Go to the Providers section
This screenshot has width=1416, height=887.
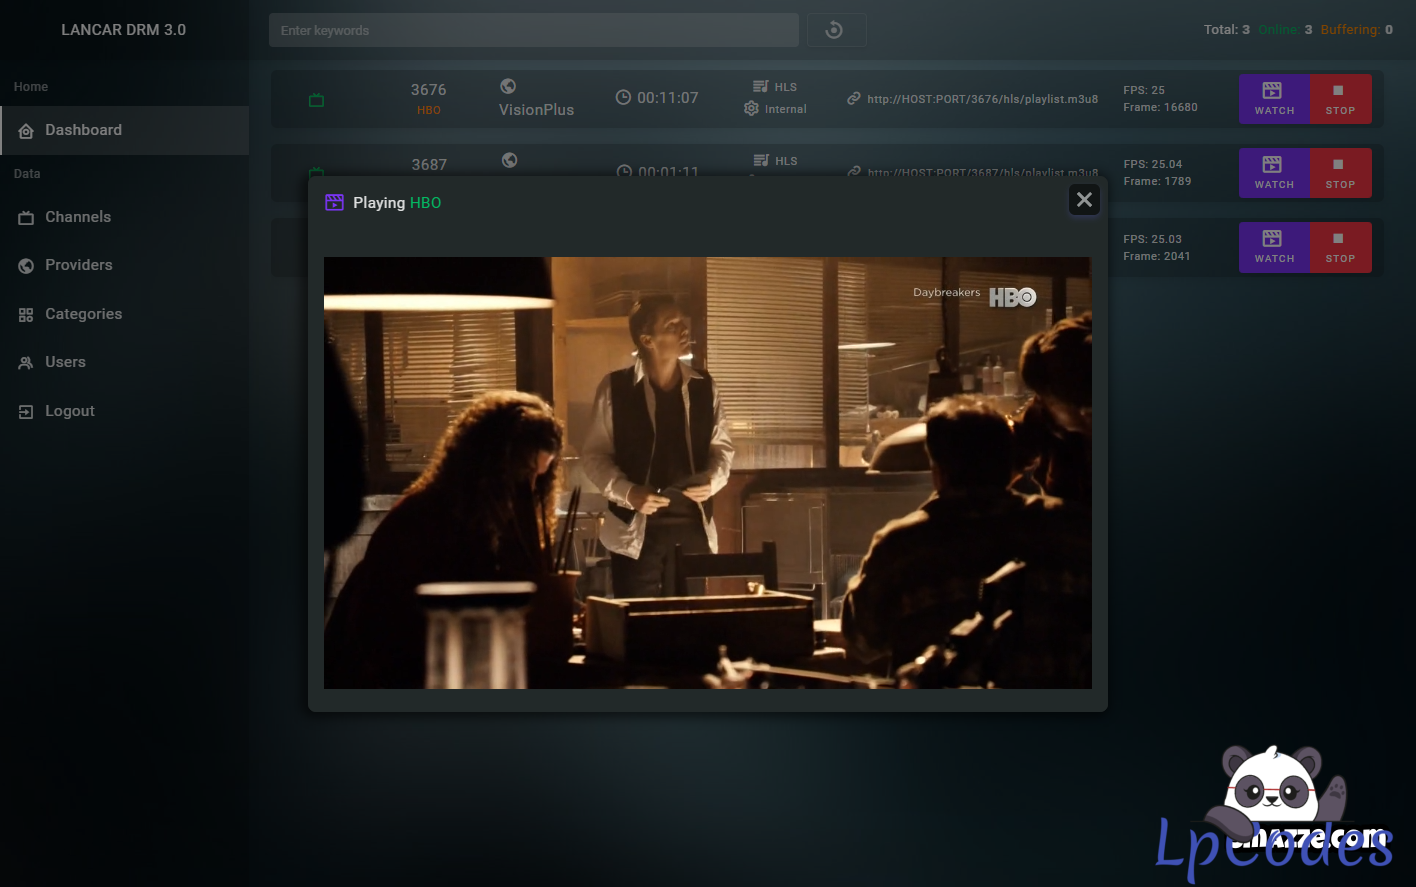pos(78,265)
